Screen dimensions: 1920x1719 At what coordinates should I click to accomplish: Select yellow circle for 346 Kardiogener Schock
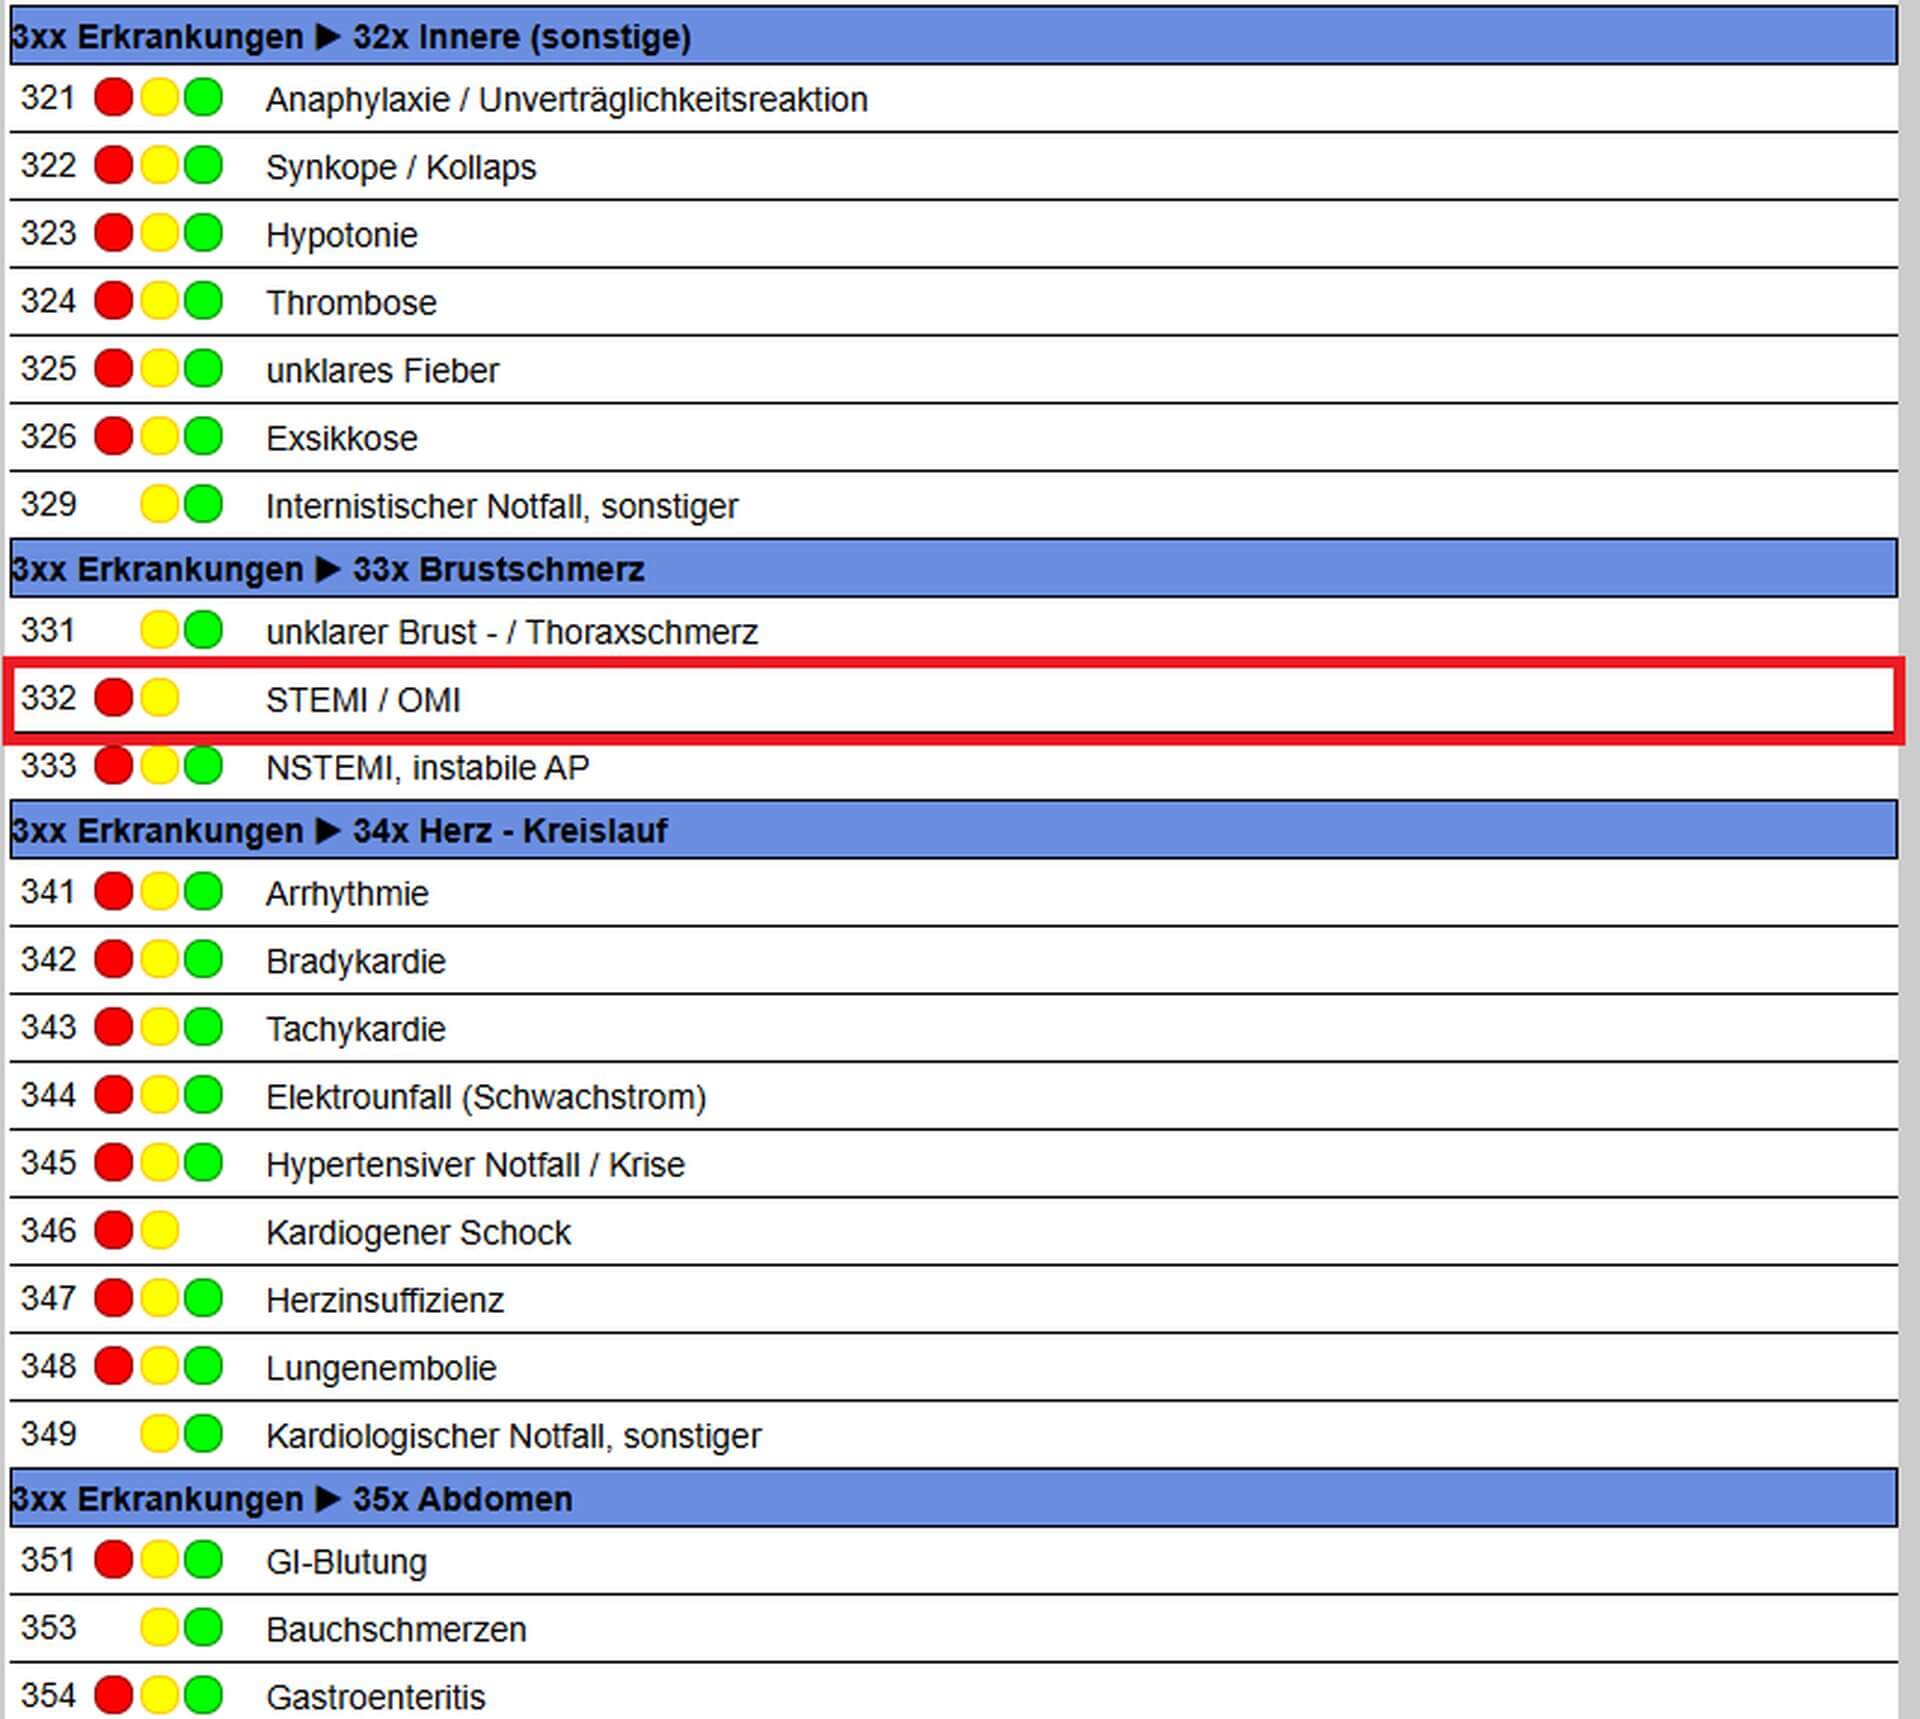(159, 1230)
